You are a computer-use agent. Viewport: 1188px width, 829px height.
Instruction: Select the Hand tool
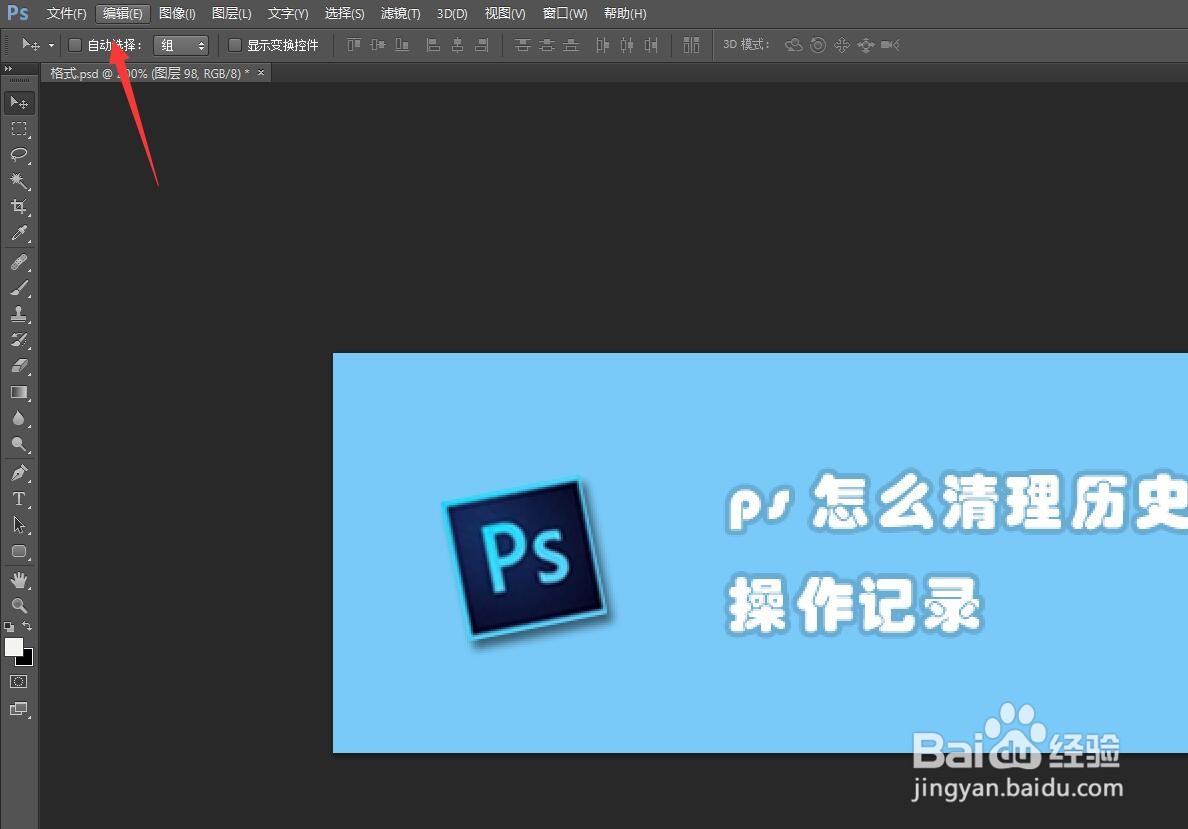pyautogui.click(x=20, y=579)
